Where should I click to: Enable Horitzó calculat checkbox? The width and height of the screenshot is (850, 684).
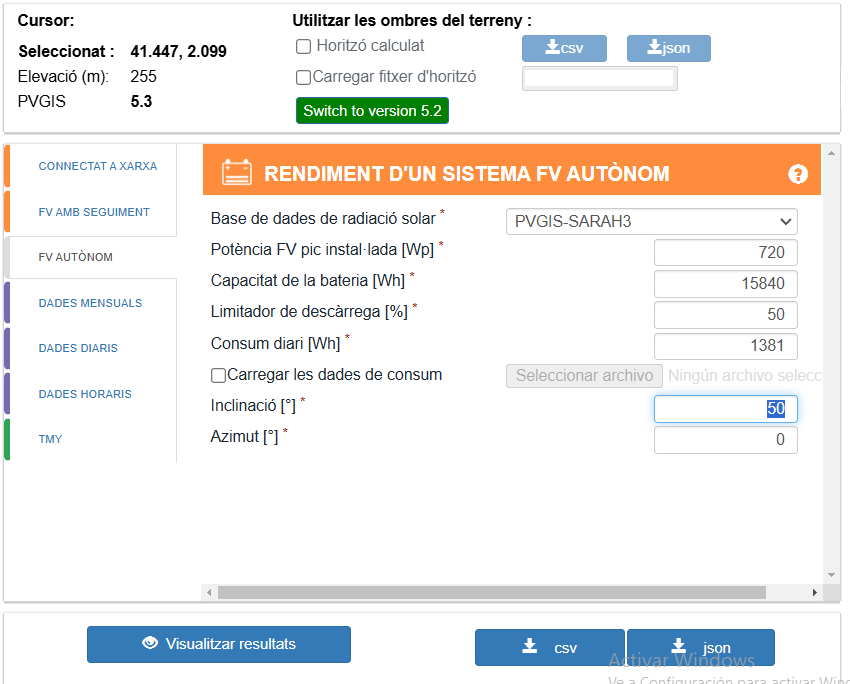pyautogui.click(x=304, y=46)
